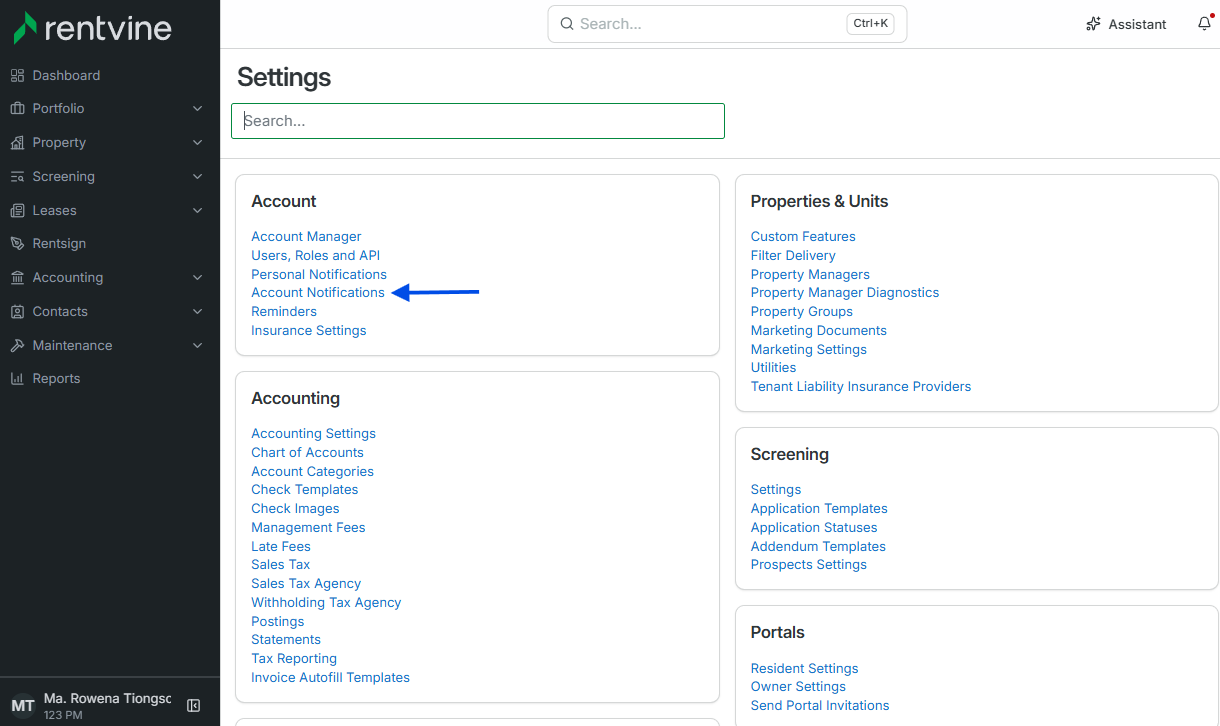Open Marketing Documents link
This screenshot has height=726, width=1220.
(x=819, y=330)
